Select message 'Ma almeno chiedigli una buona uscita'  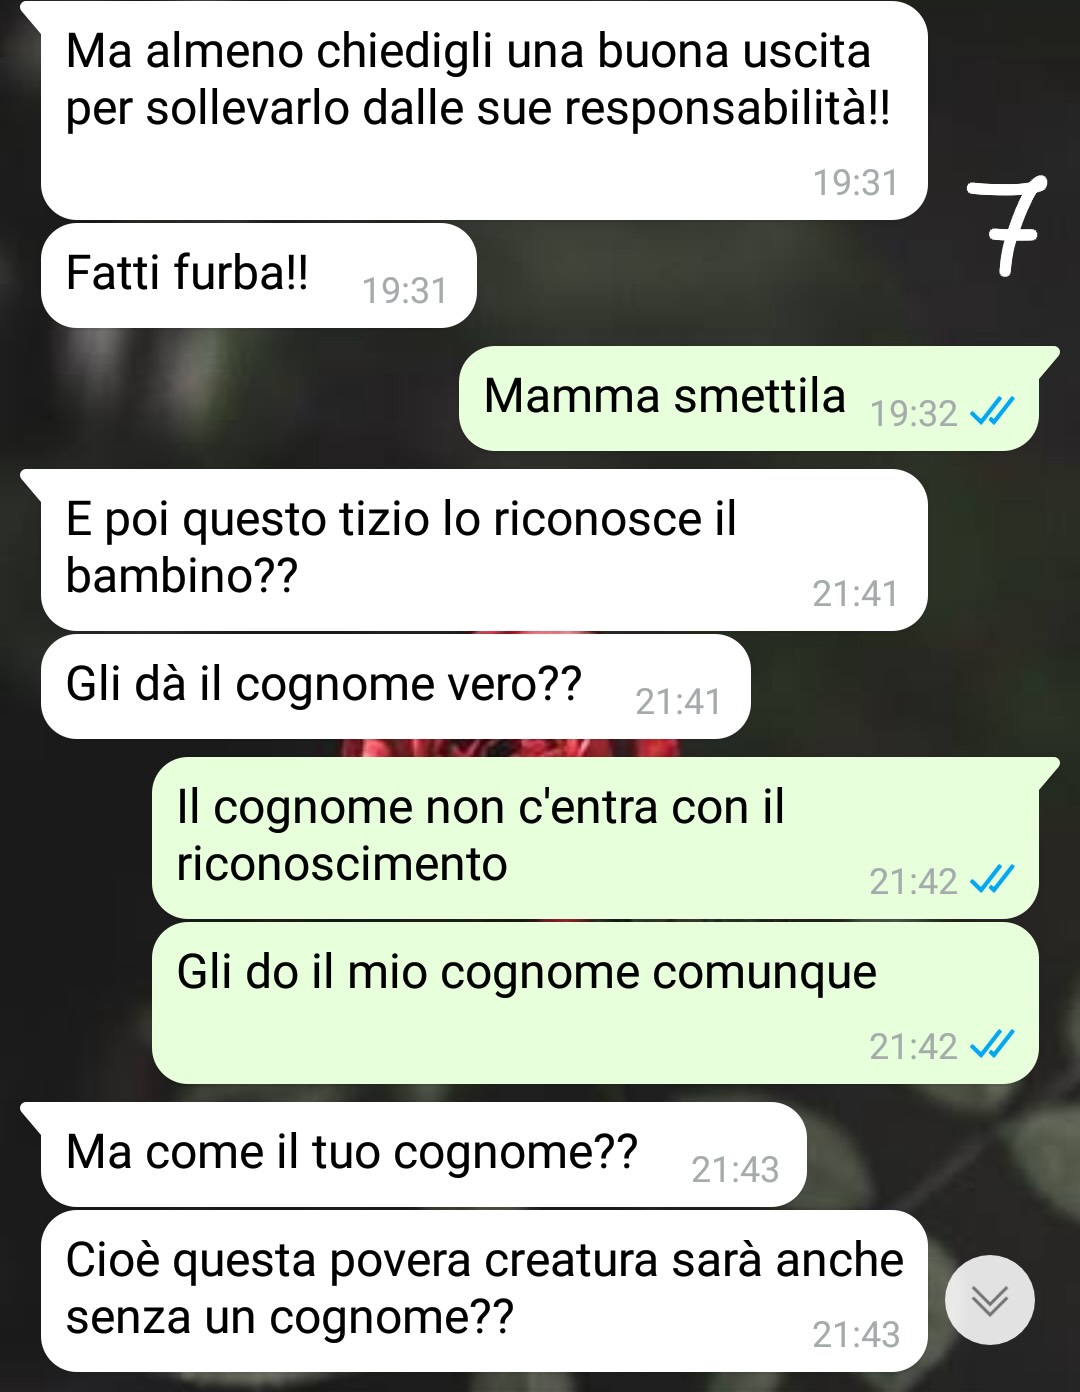click(x=484, y=110)
